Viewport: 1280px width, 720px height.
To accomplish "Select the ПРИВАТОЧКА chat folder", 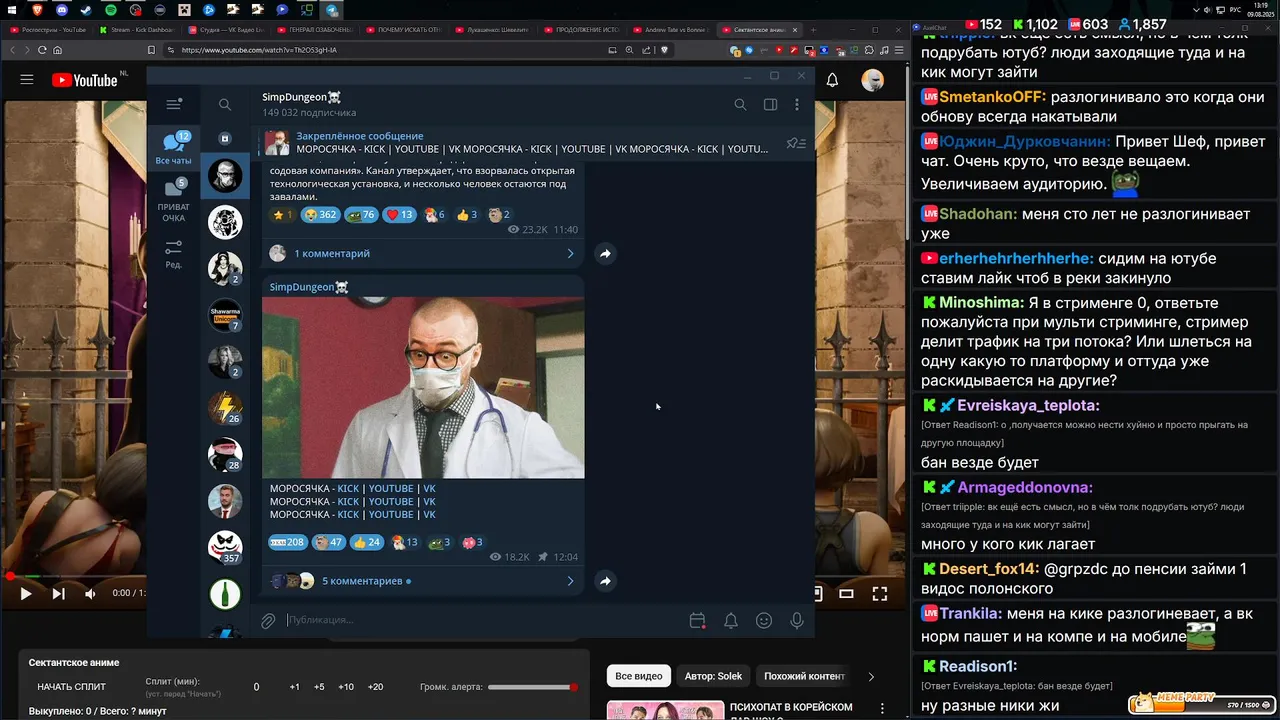I will click(x=173, y=200).
